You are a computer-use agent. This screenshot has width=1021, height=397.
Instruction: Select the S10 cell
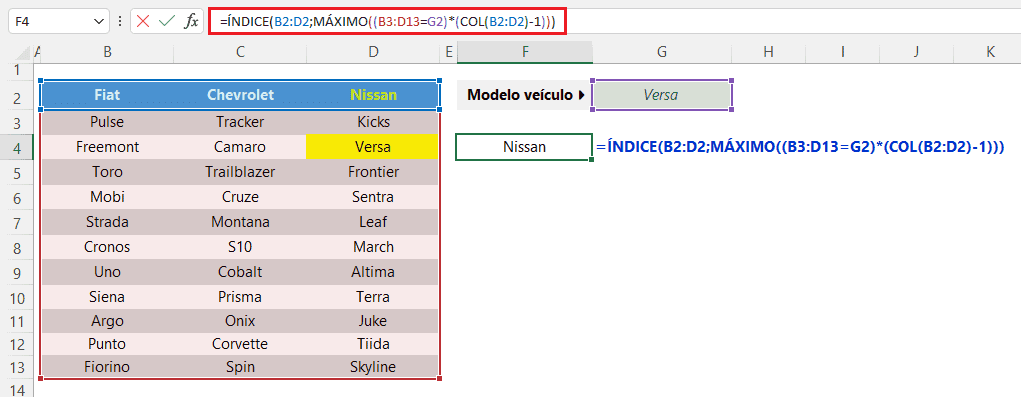[240, 247]
